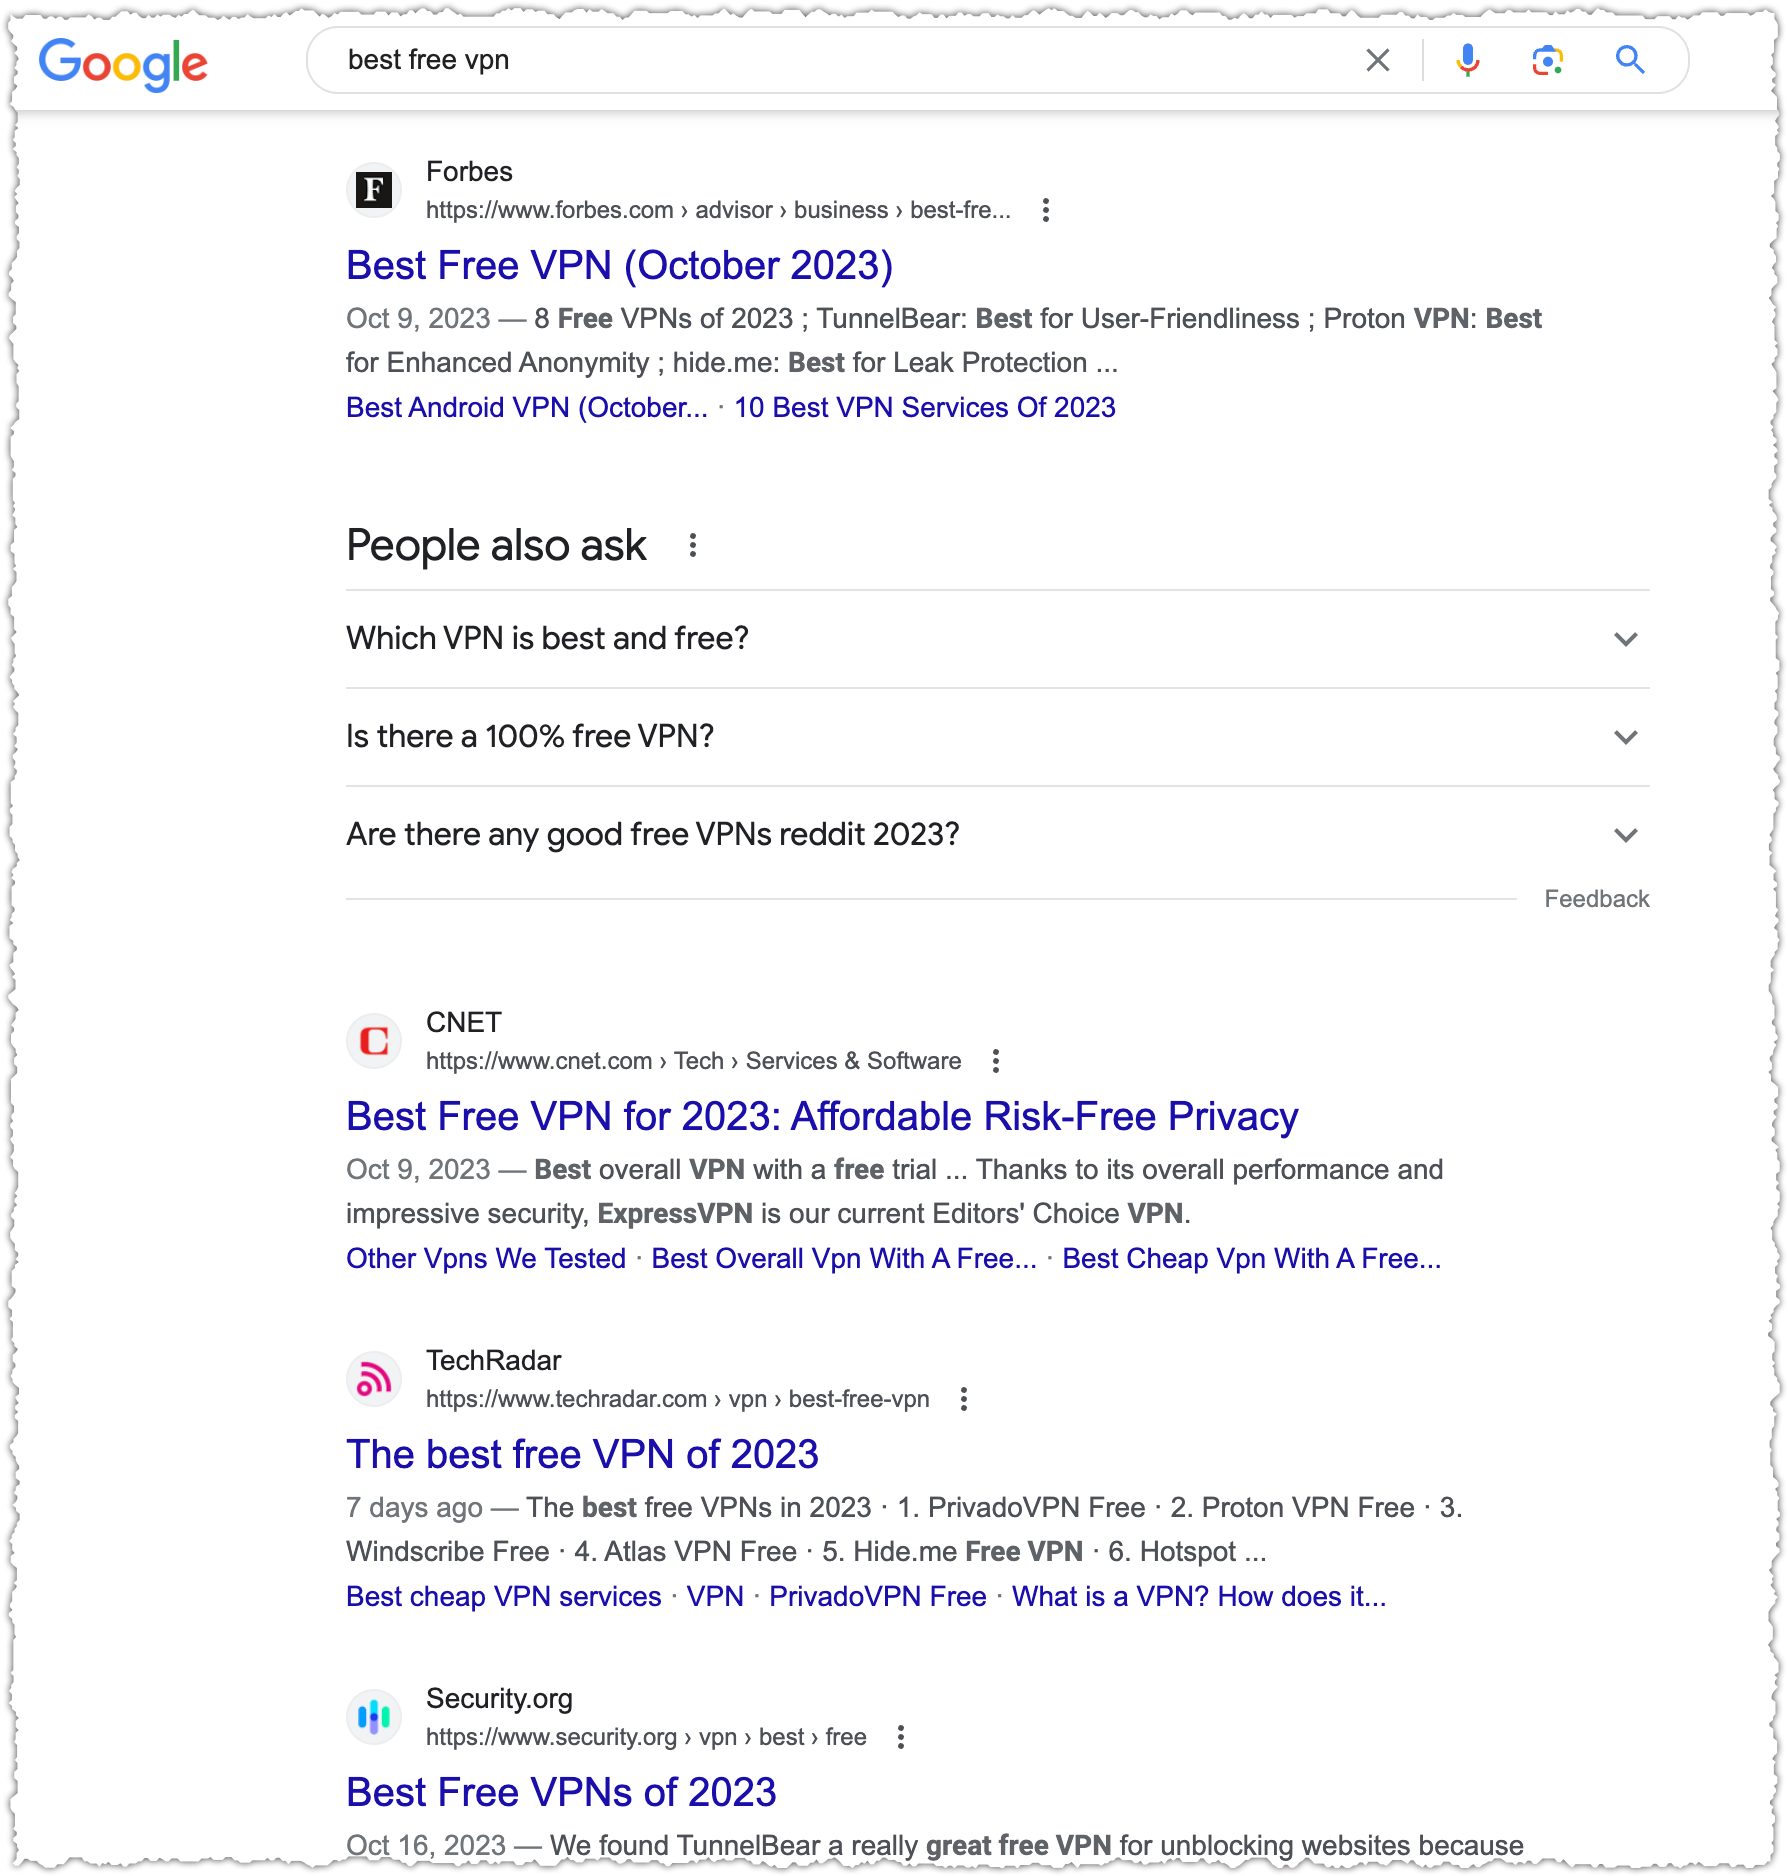Screen dimensions: 1788x1876
Task: Click the 'Security.org' site name text
Action: pyautogui.click(x=499, y=1699)
